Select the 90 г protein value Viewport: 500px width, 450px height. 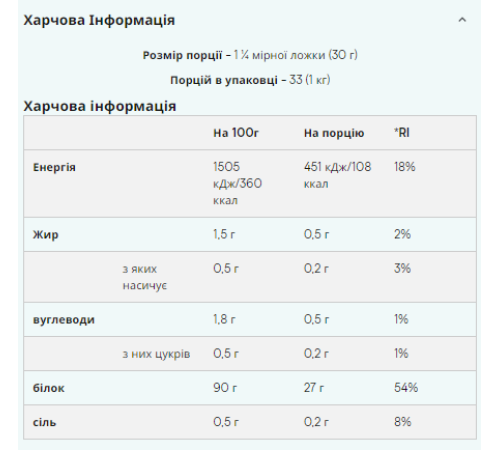(x=225, y=388)
